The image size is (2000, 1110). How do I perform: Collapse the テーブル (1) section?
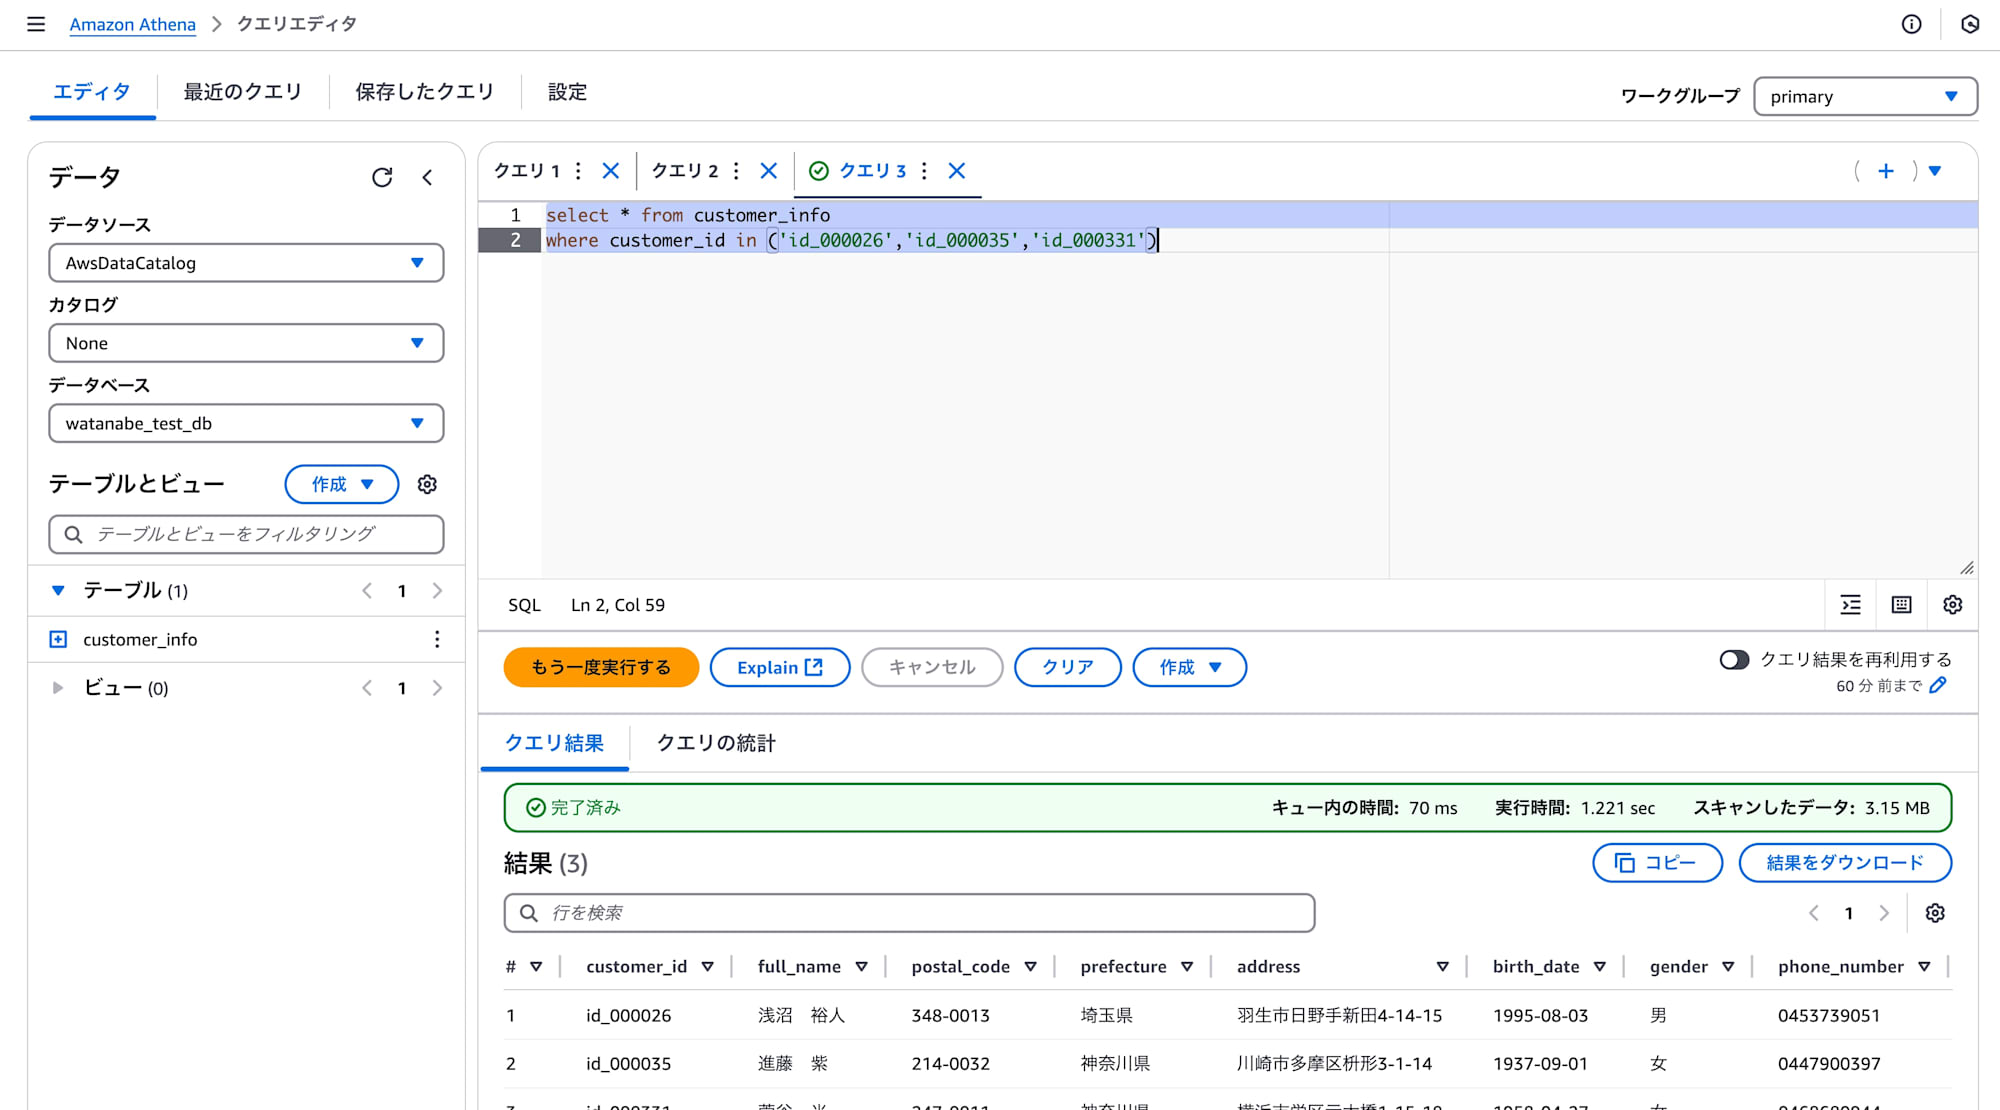pos(58,591)
